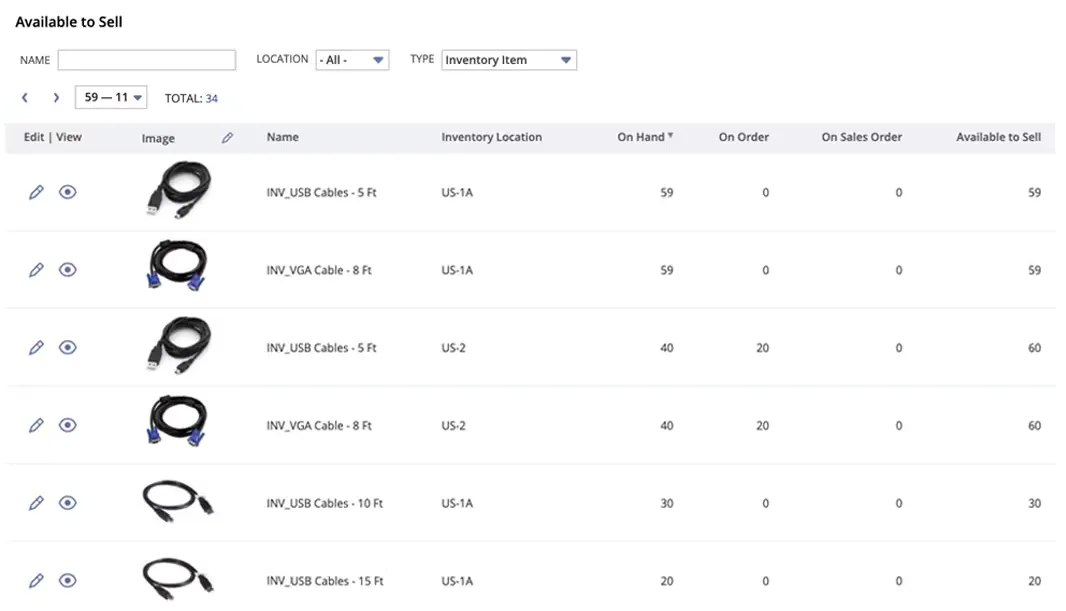Screen dimensions: 1066x611
Task: View the USB Cables 5 Ft US-2 row via eye icon
Action: [x=67, y=348]
